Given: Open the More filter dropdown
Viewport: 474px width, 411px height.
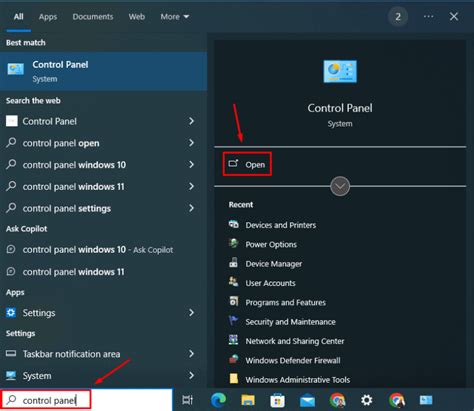Looking at the screenshot, I should tap(175, 17).
